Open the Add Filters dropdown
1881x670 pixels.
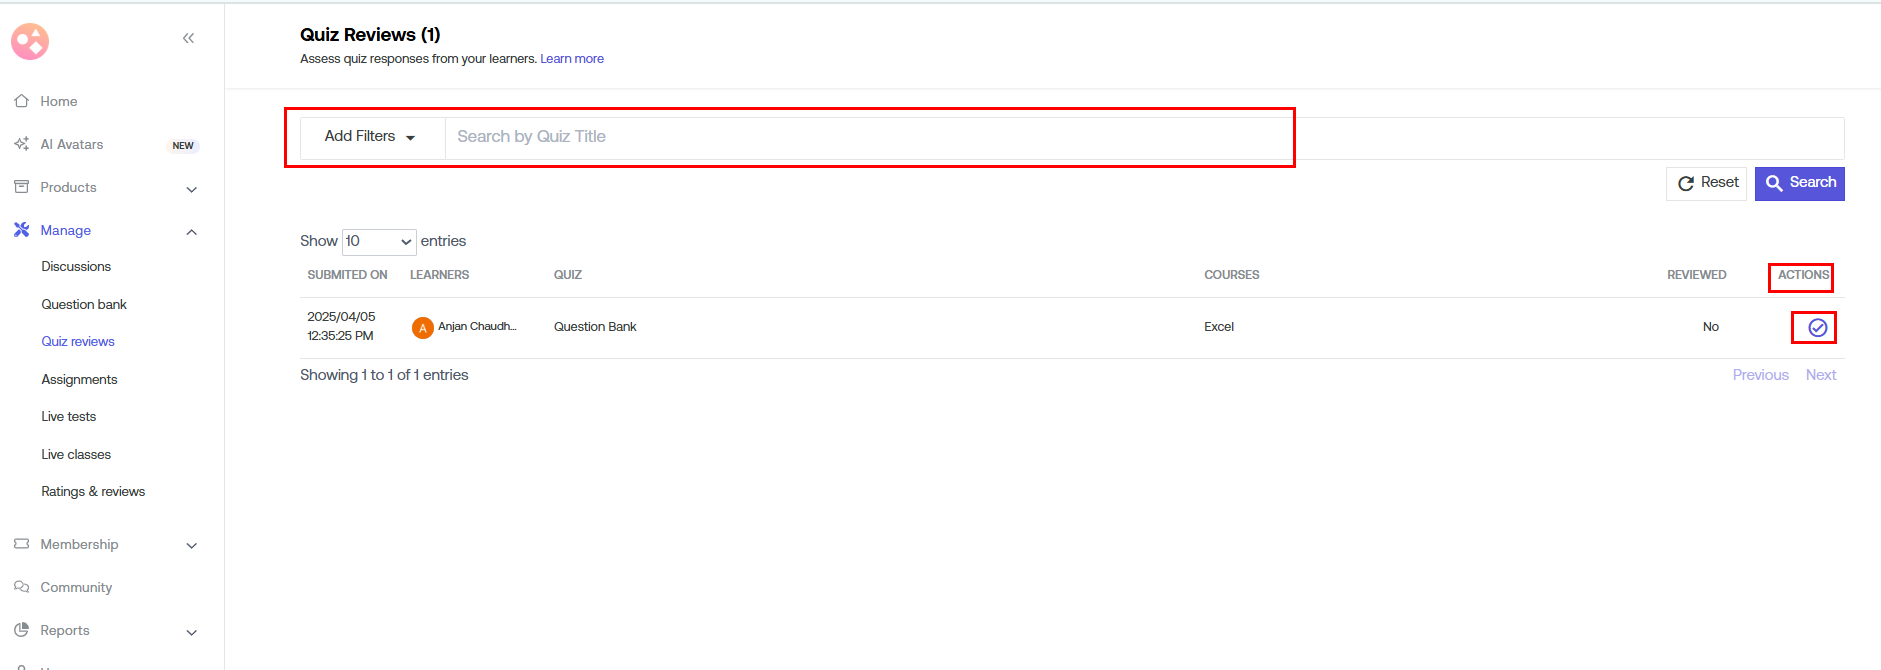(x=369, y=137)
